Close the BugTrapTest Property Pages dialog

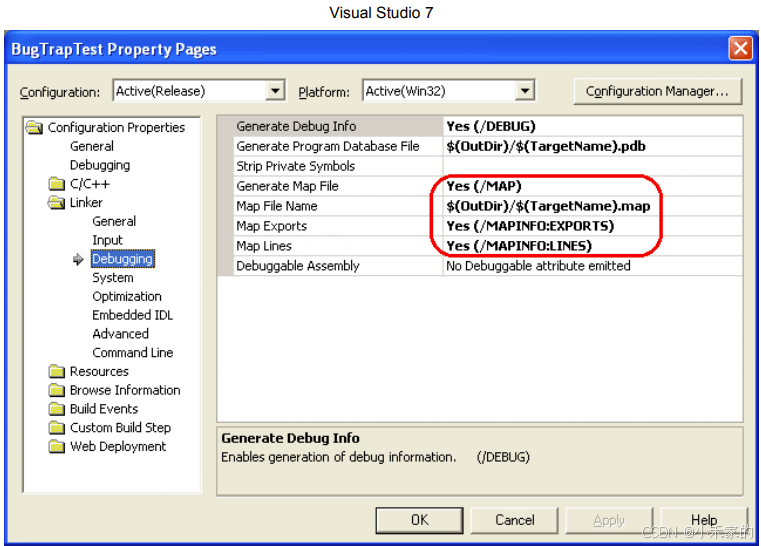pos(741,49)
